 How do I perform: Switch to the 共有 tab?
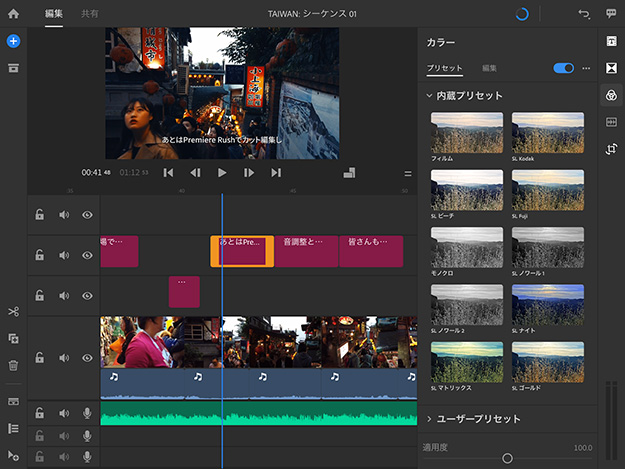click(x=90, y=14)
